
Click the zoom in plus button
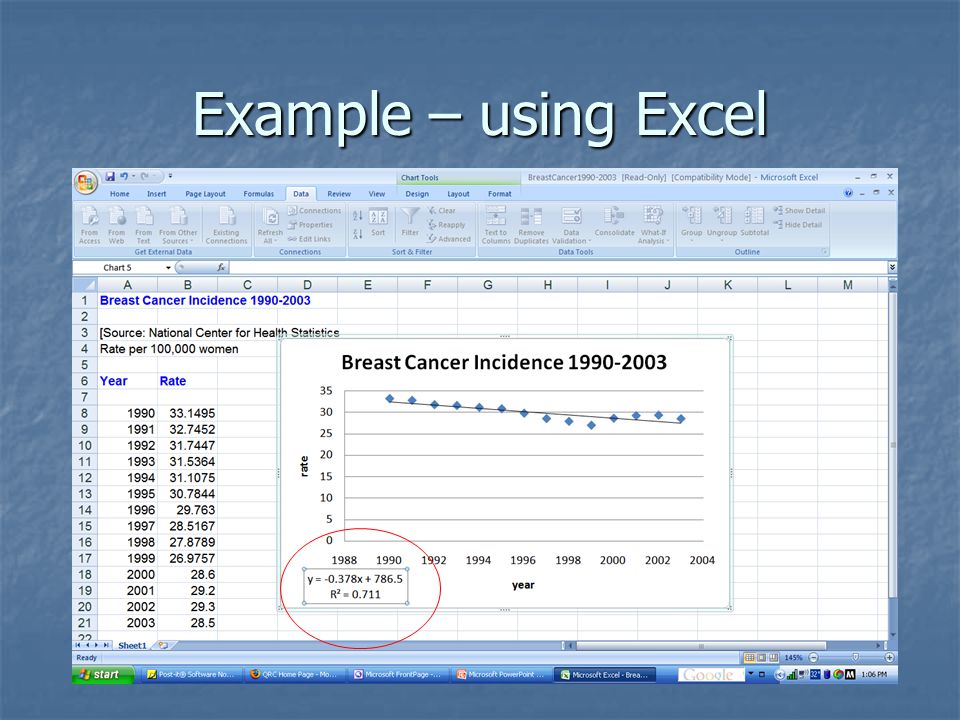click(x=889, y=658)
